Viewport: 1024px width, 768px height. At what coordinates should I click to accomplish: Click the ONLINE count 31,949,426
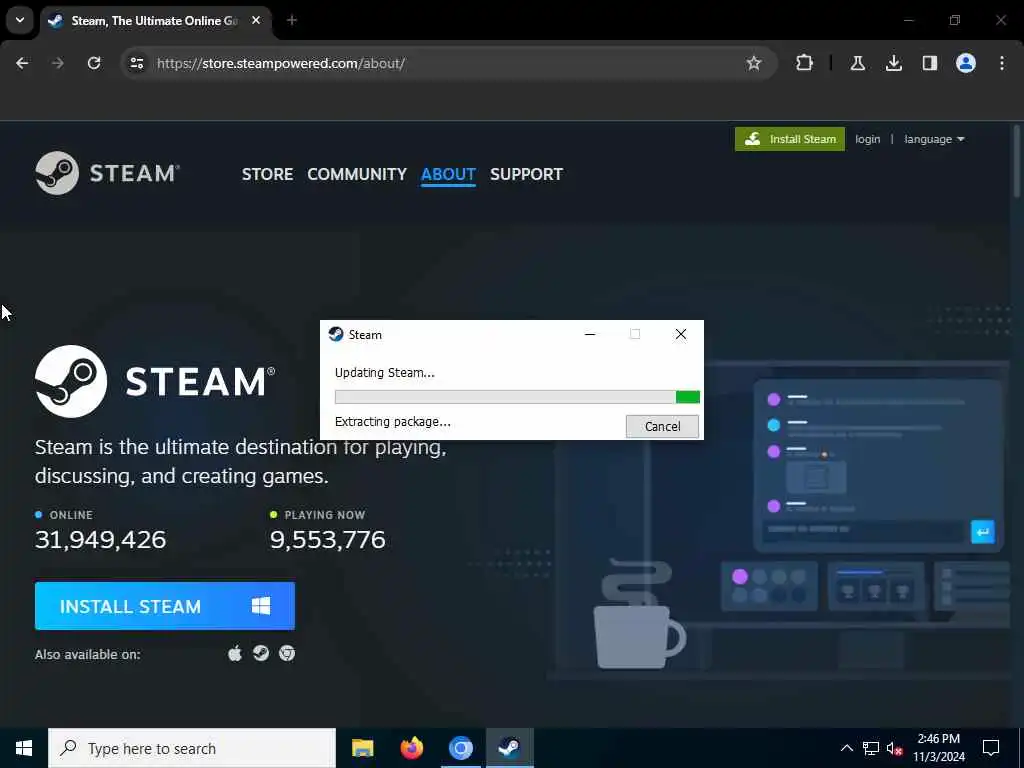[x=101, y=539]
